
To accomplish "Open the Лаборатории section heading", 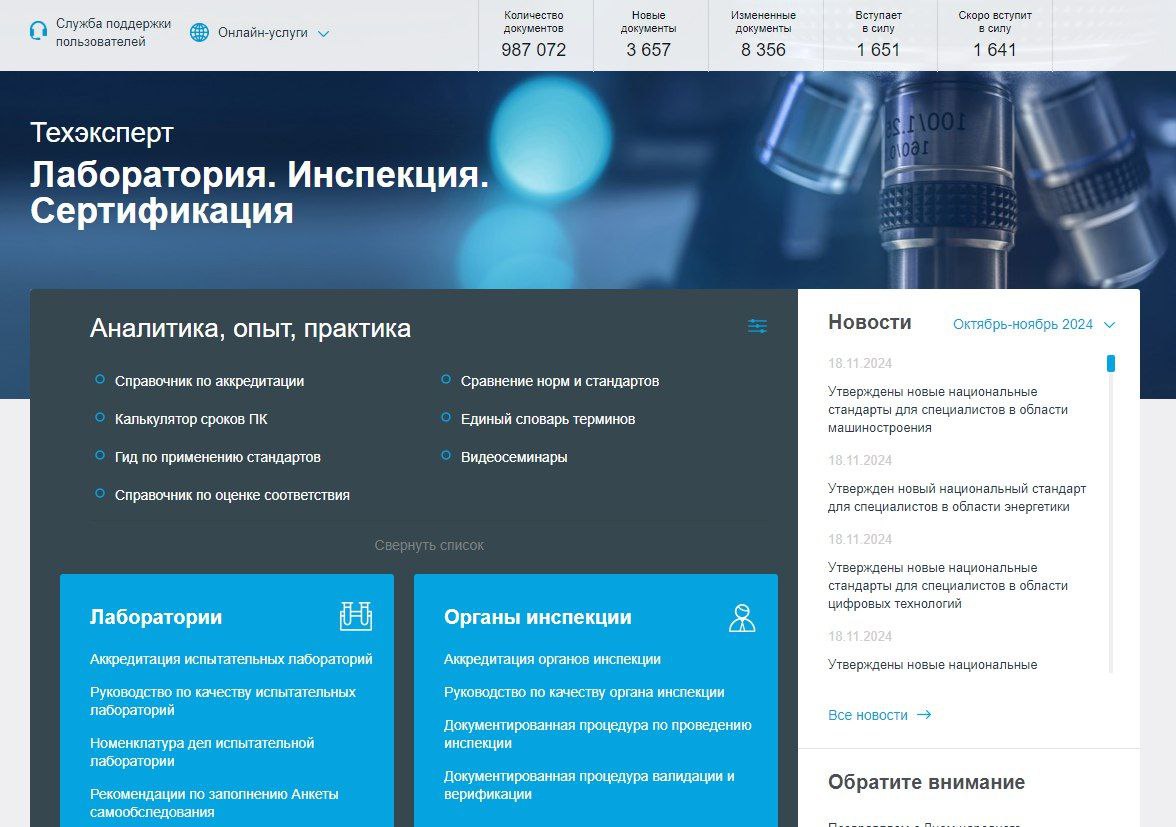I will (156, 617).
